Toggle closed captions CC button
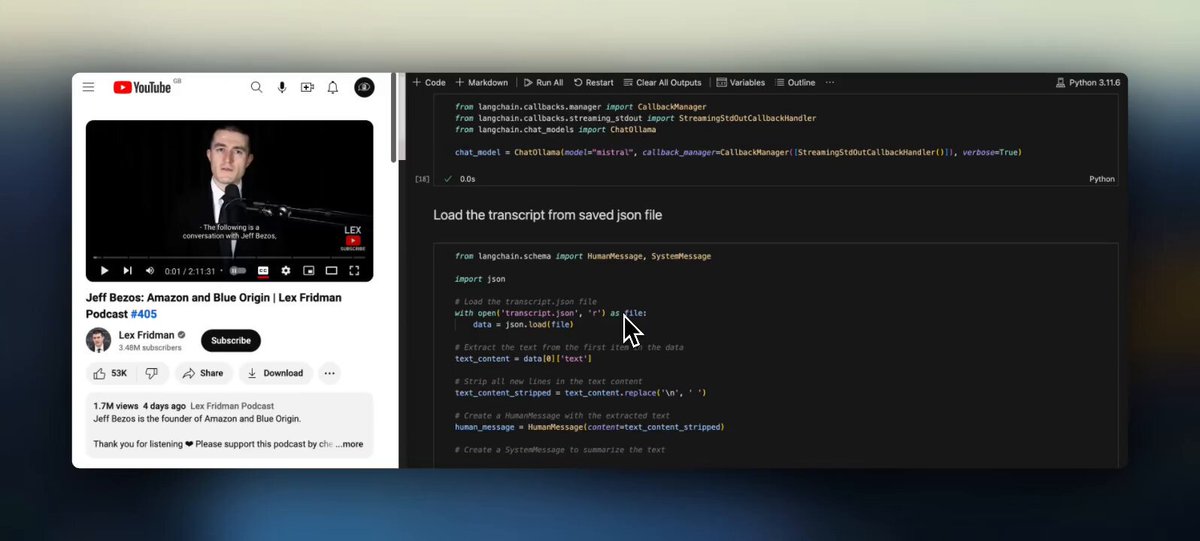The width and height of the screenshot is (1200, 541). click(x=263, y=270)
